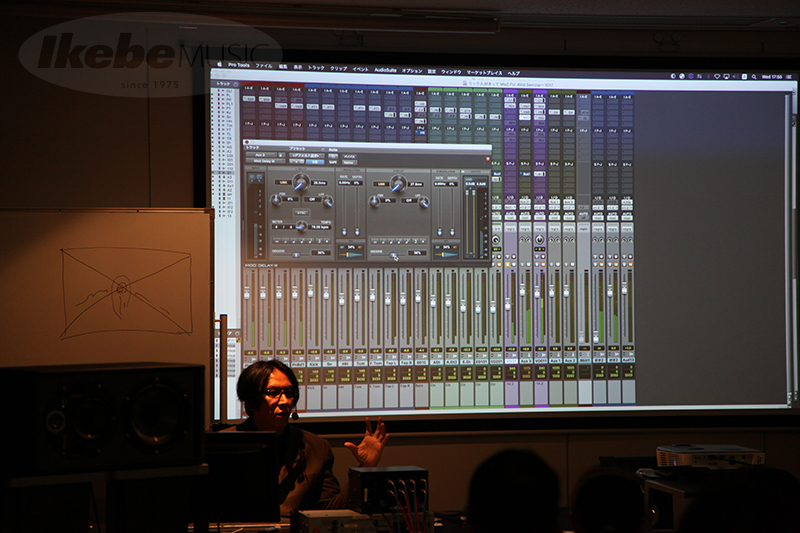Click the right channel FBK knob
This screenshot has width=800, height=533.
coord(373,201)
